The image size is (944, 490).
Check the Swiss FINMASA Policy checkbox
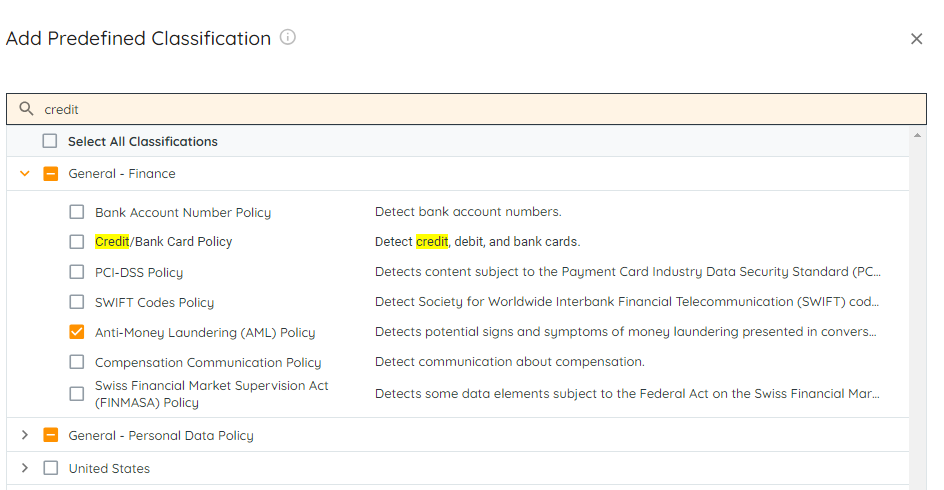pyautogui.click(x=77, y=393)
